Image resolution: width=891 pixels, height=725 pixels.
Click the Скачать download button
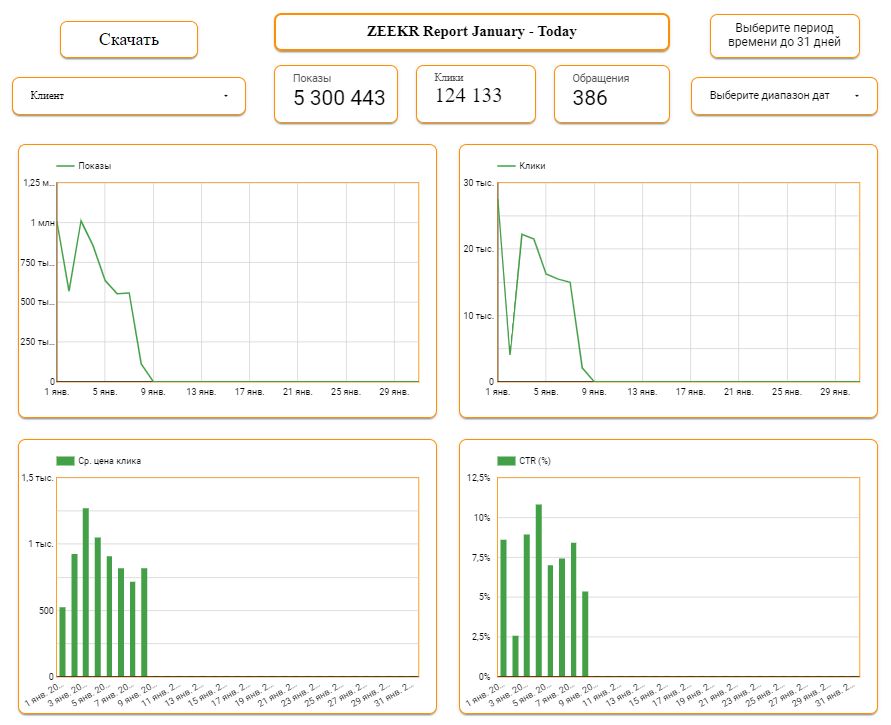pos(129,40)
